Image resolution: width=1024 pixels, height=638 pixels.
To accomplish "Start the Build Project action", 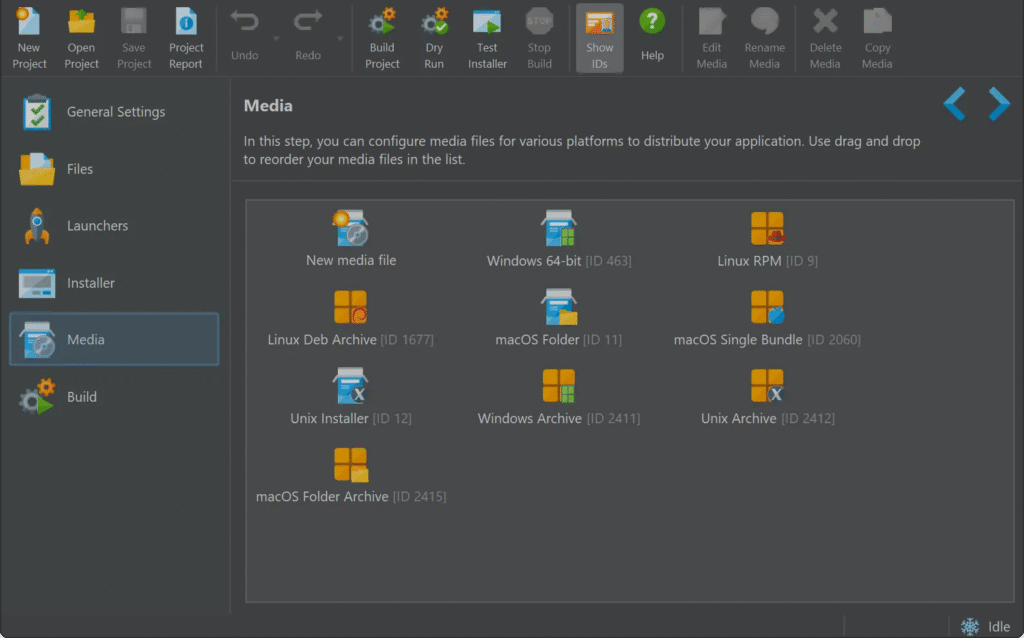I will (x=382, y=38).
